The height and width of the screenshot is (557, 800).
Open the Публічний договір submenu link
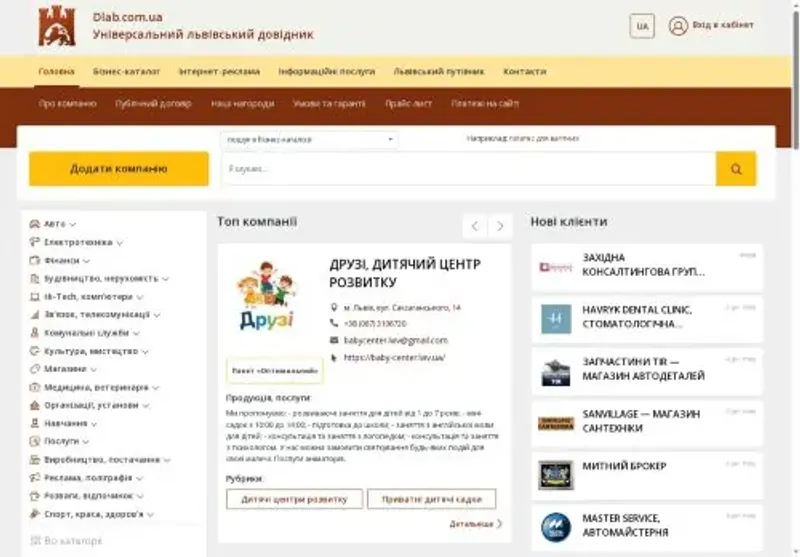(153, 104)
